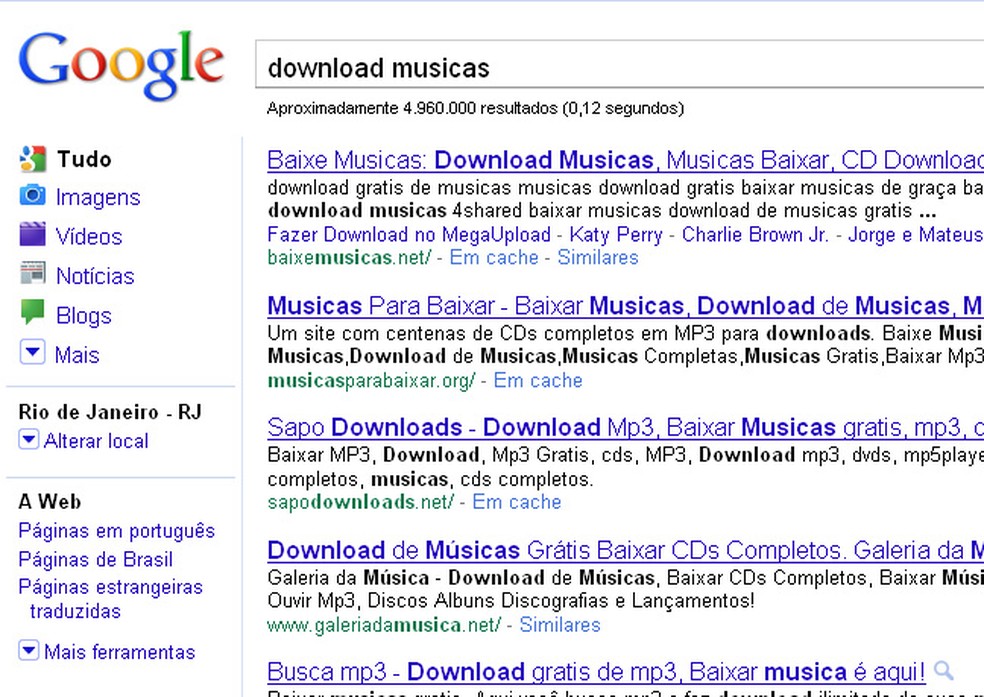Expand the Mais ferramentas arrow

click(x=29, y=651)
